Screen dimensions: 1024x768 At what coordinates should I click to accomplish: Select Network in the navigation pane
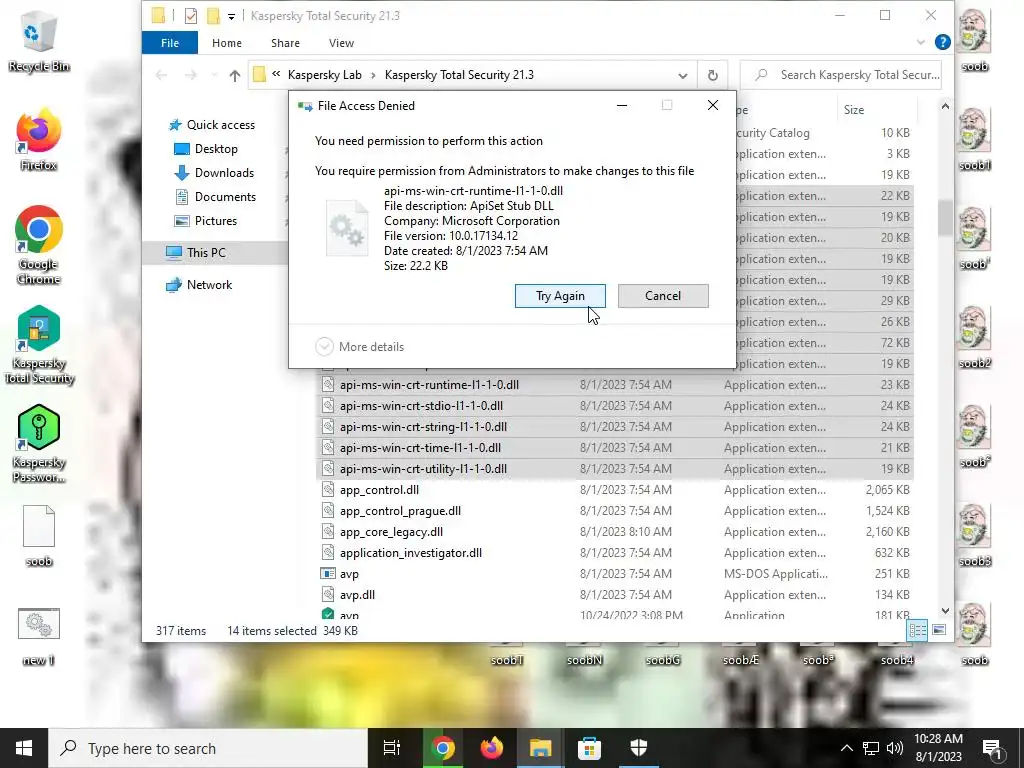click(x=199, y=285)
